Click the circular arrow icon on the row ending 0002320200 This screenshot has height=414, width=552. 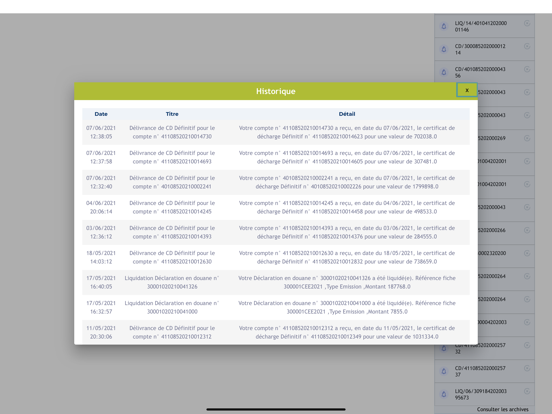pos(527,253)
